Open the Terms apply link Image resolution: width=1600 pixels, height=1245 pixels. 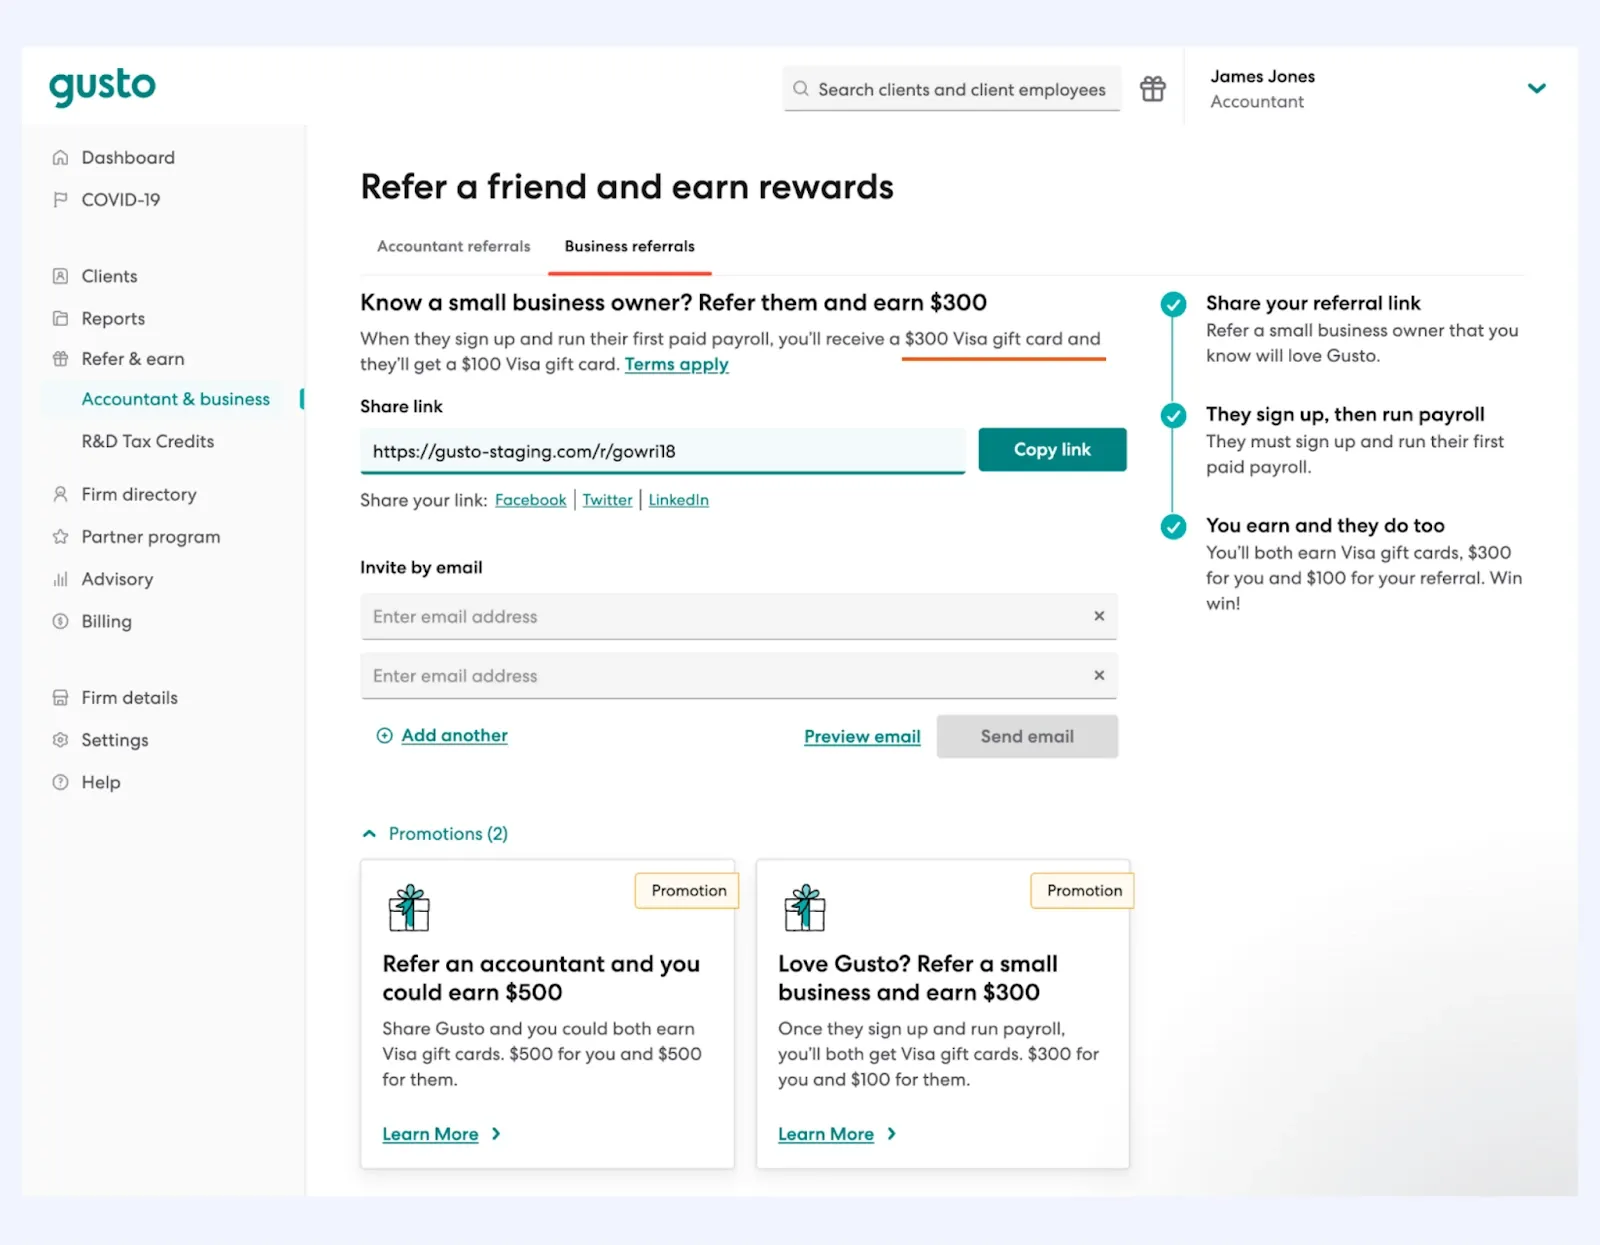[676, 364]
